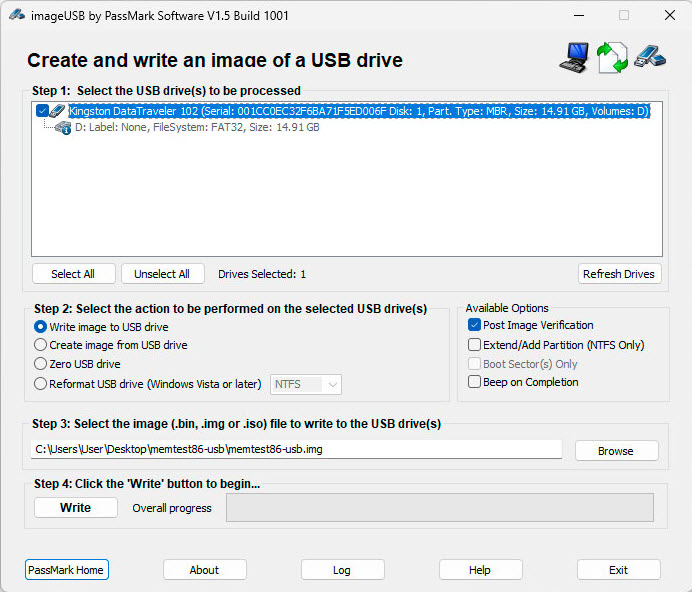692x592 pixels.
Task: Uncheck the Kingston DataTraveler drive checkbox
Action: [42, 111]
